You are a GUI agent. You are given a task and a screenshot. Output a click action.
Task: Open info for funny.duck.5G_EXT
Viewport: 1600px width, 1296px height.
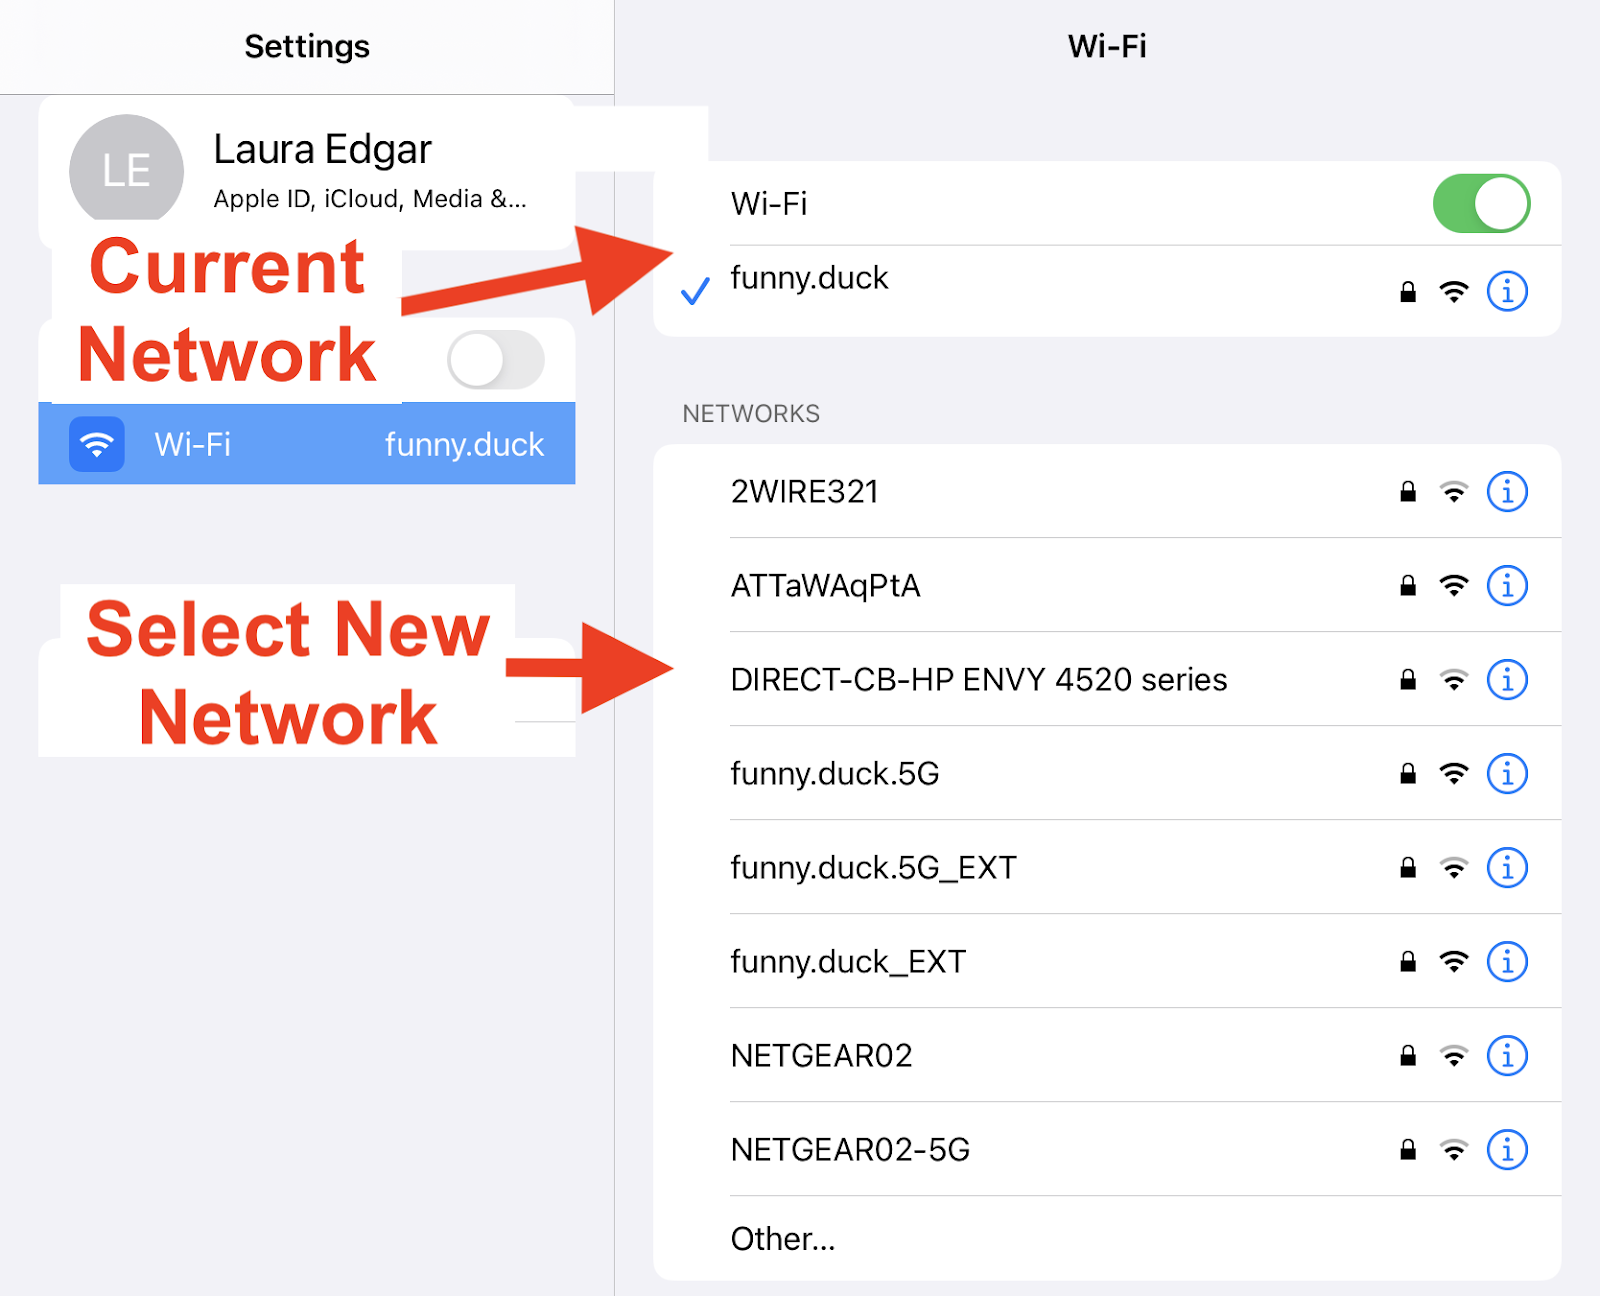coord(1507,868)
